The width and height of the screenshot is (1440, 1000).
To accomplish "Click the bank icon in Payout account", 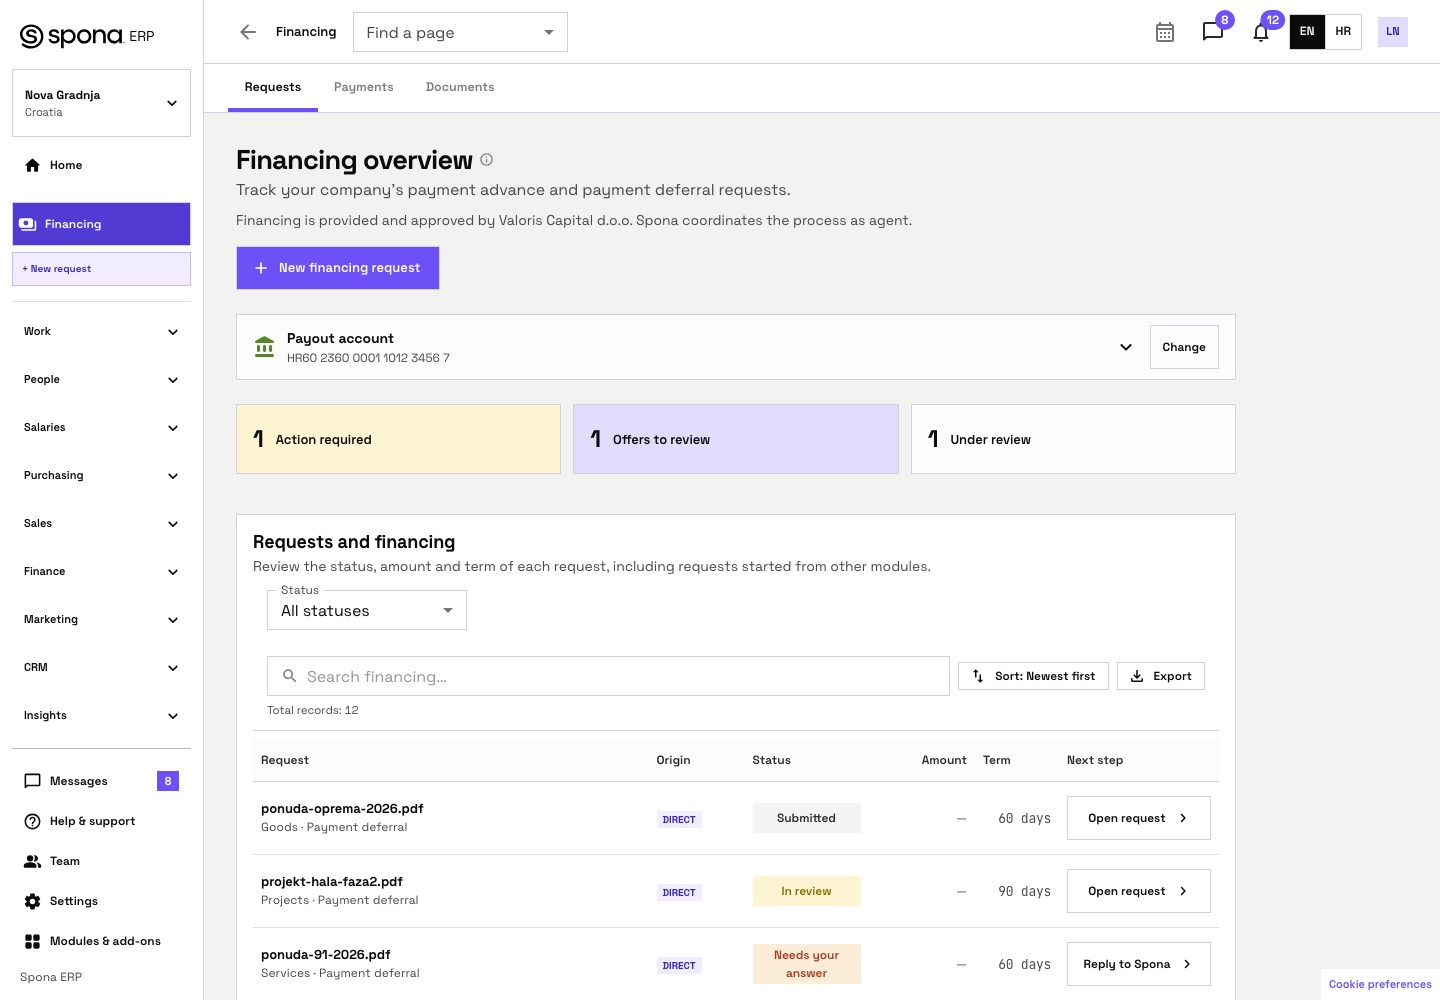I will (264, 347).
